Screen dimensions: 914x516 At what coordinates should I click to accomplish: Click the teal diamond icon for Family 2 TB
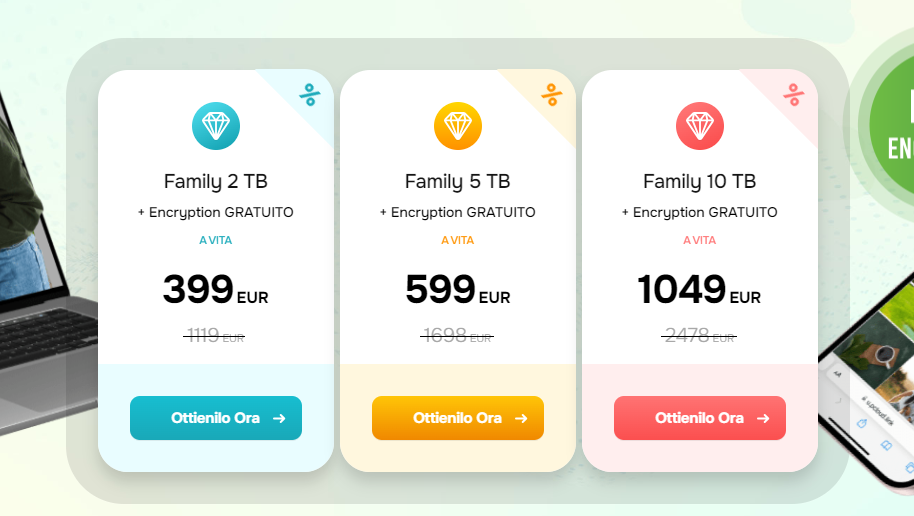click(216, 126)
